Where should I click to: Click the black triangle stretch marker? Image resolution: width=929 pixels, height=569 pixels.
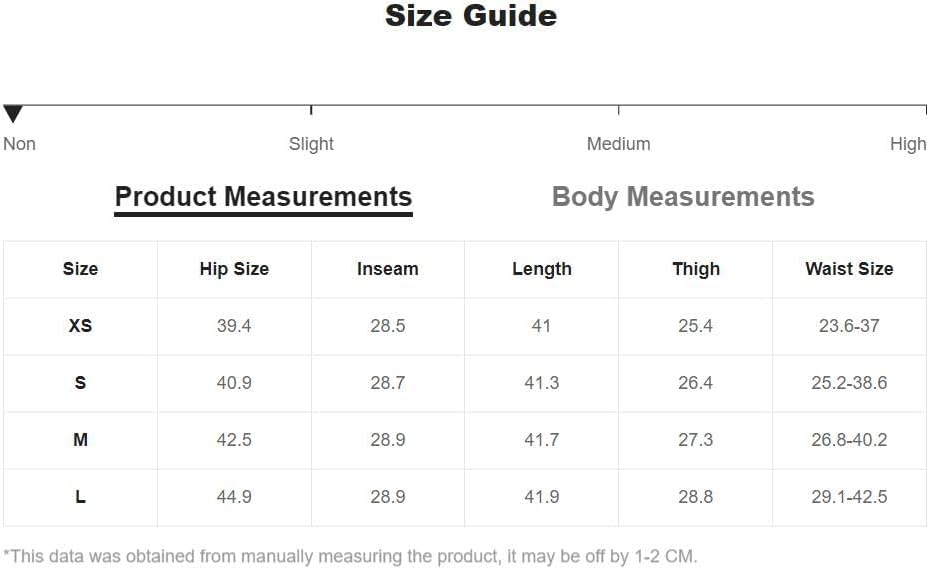(12, 113)
